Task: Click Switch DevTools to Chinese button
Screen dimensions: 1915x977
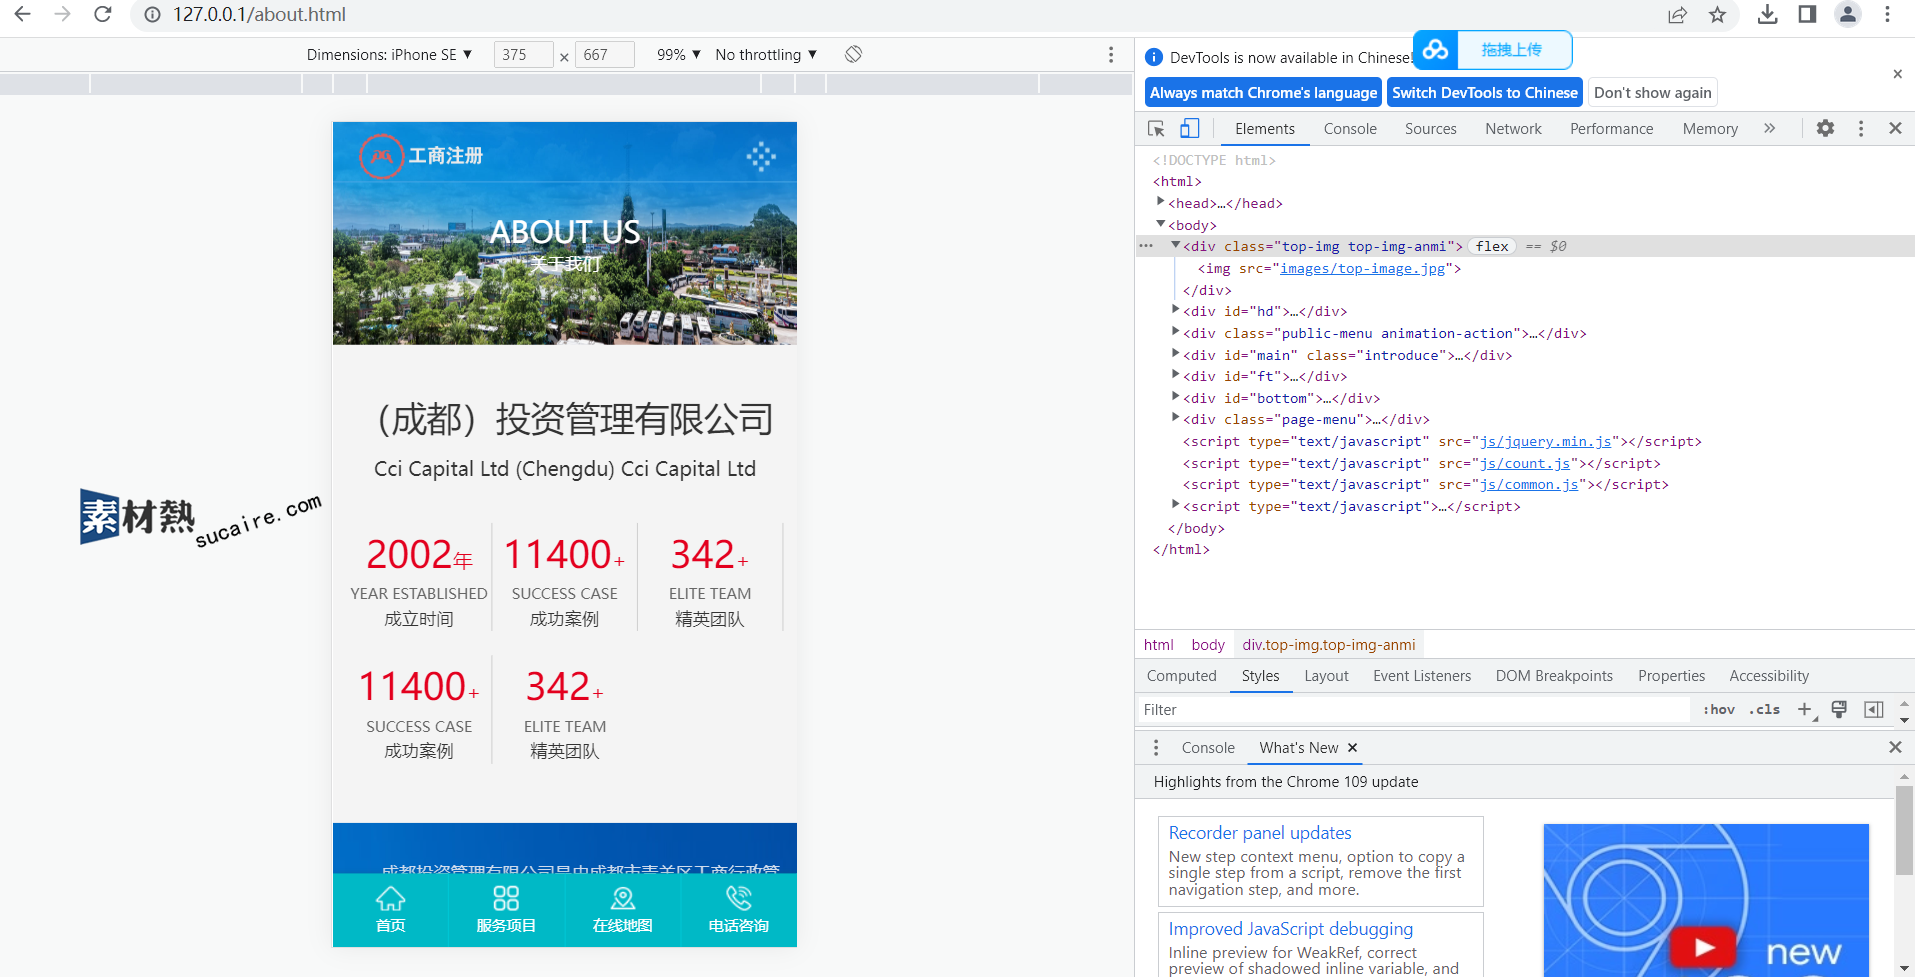Action: pyautogui.click(x=1484, y=93)
